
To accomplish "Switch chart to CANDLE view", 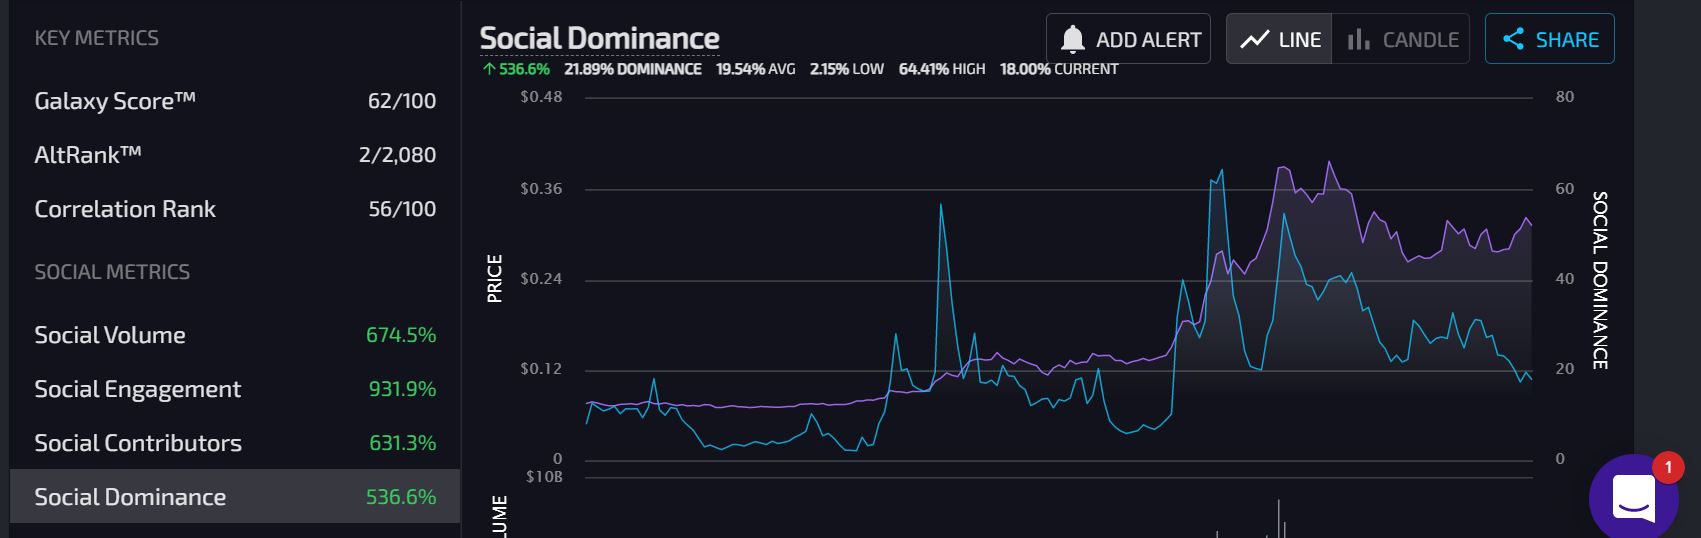I will tap(1401, 39).
